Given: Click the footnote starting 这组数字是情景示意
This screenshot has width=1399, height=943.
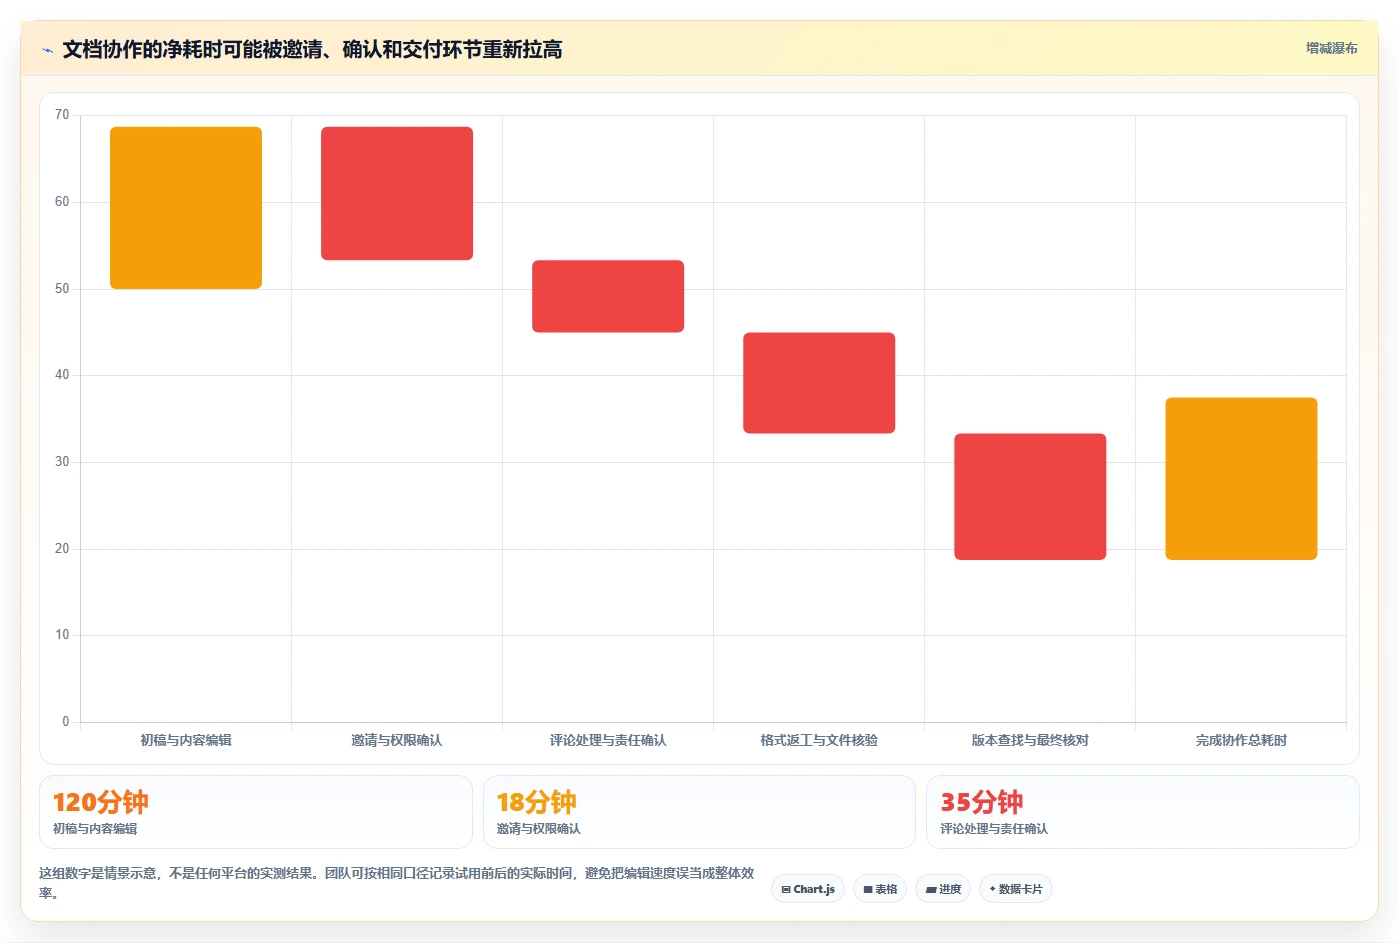Looking at the screenshot, I should pos(397,883).
